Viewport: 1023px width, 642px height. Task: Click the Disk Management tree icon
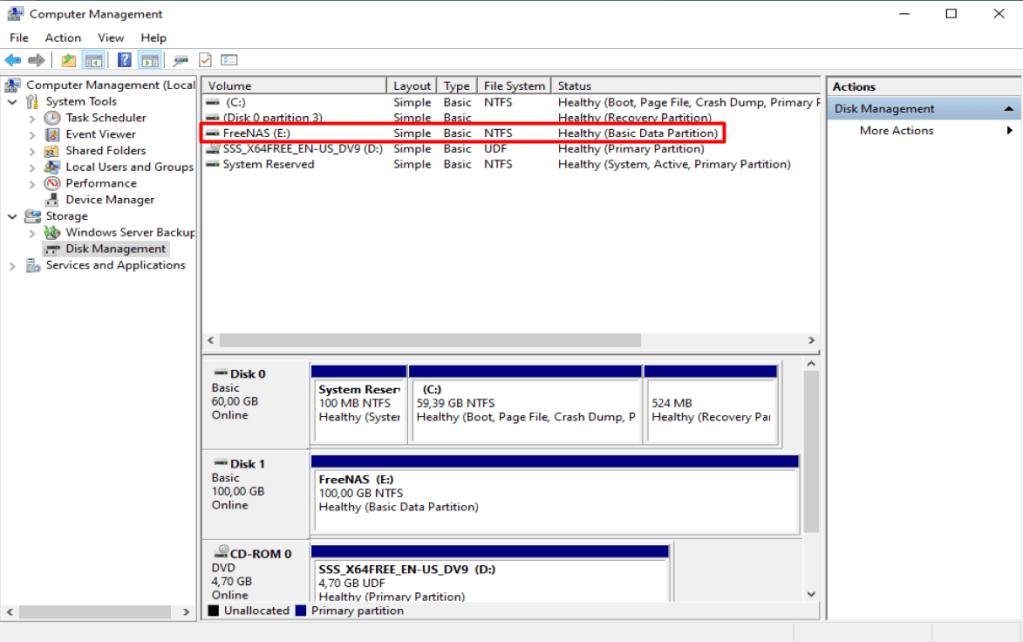pyautogui.click(x=52, y=249)
